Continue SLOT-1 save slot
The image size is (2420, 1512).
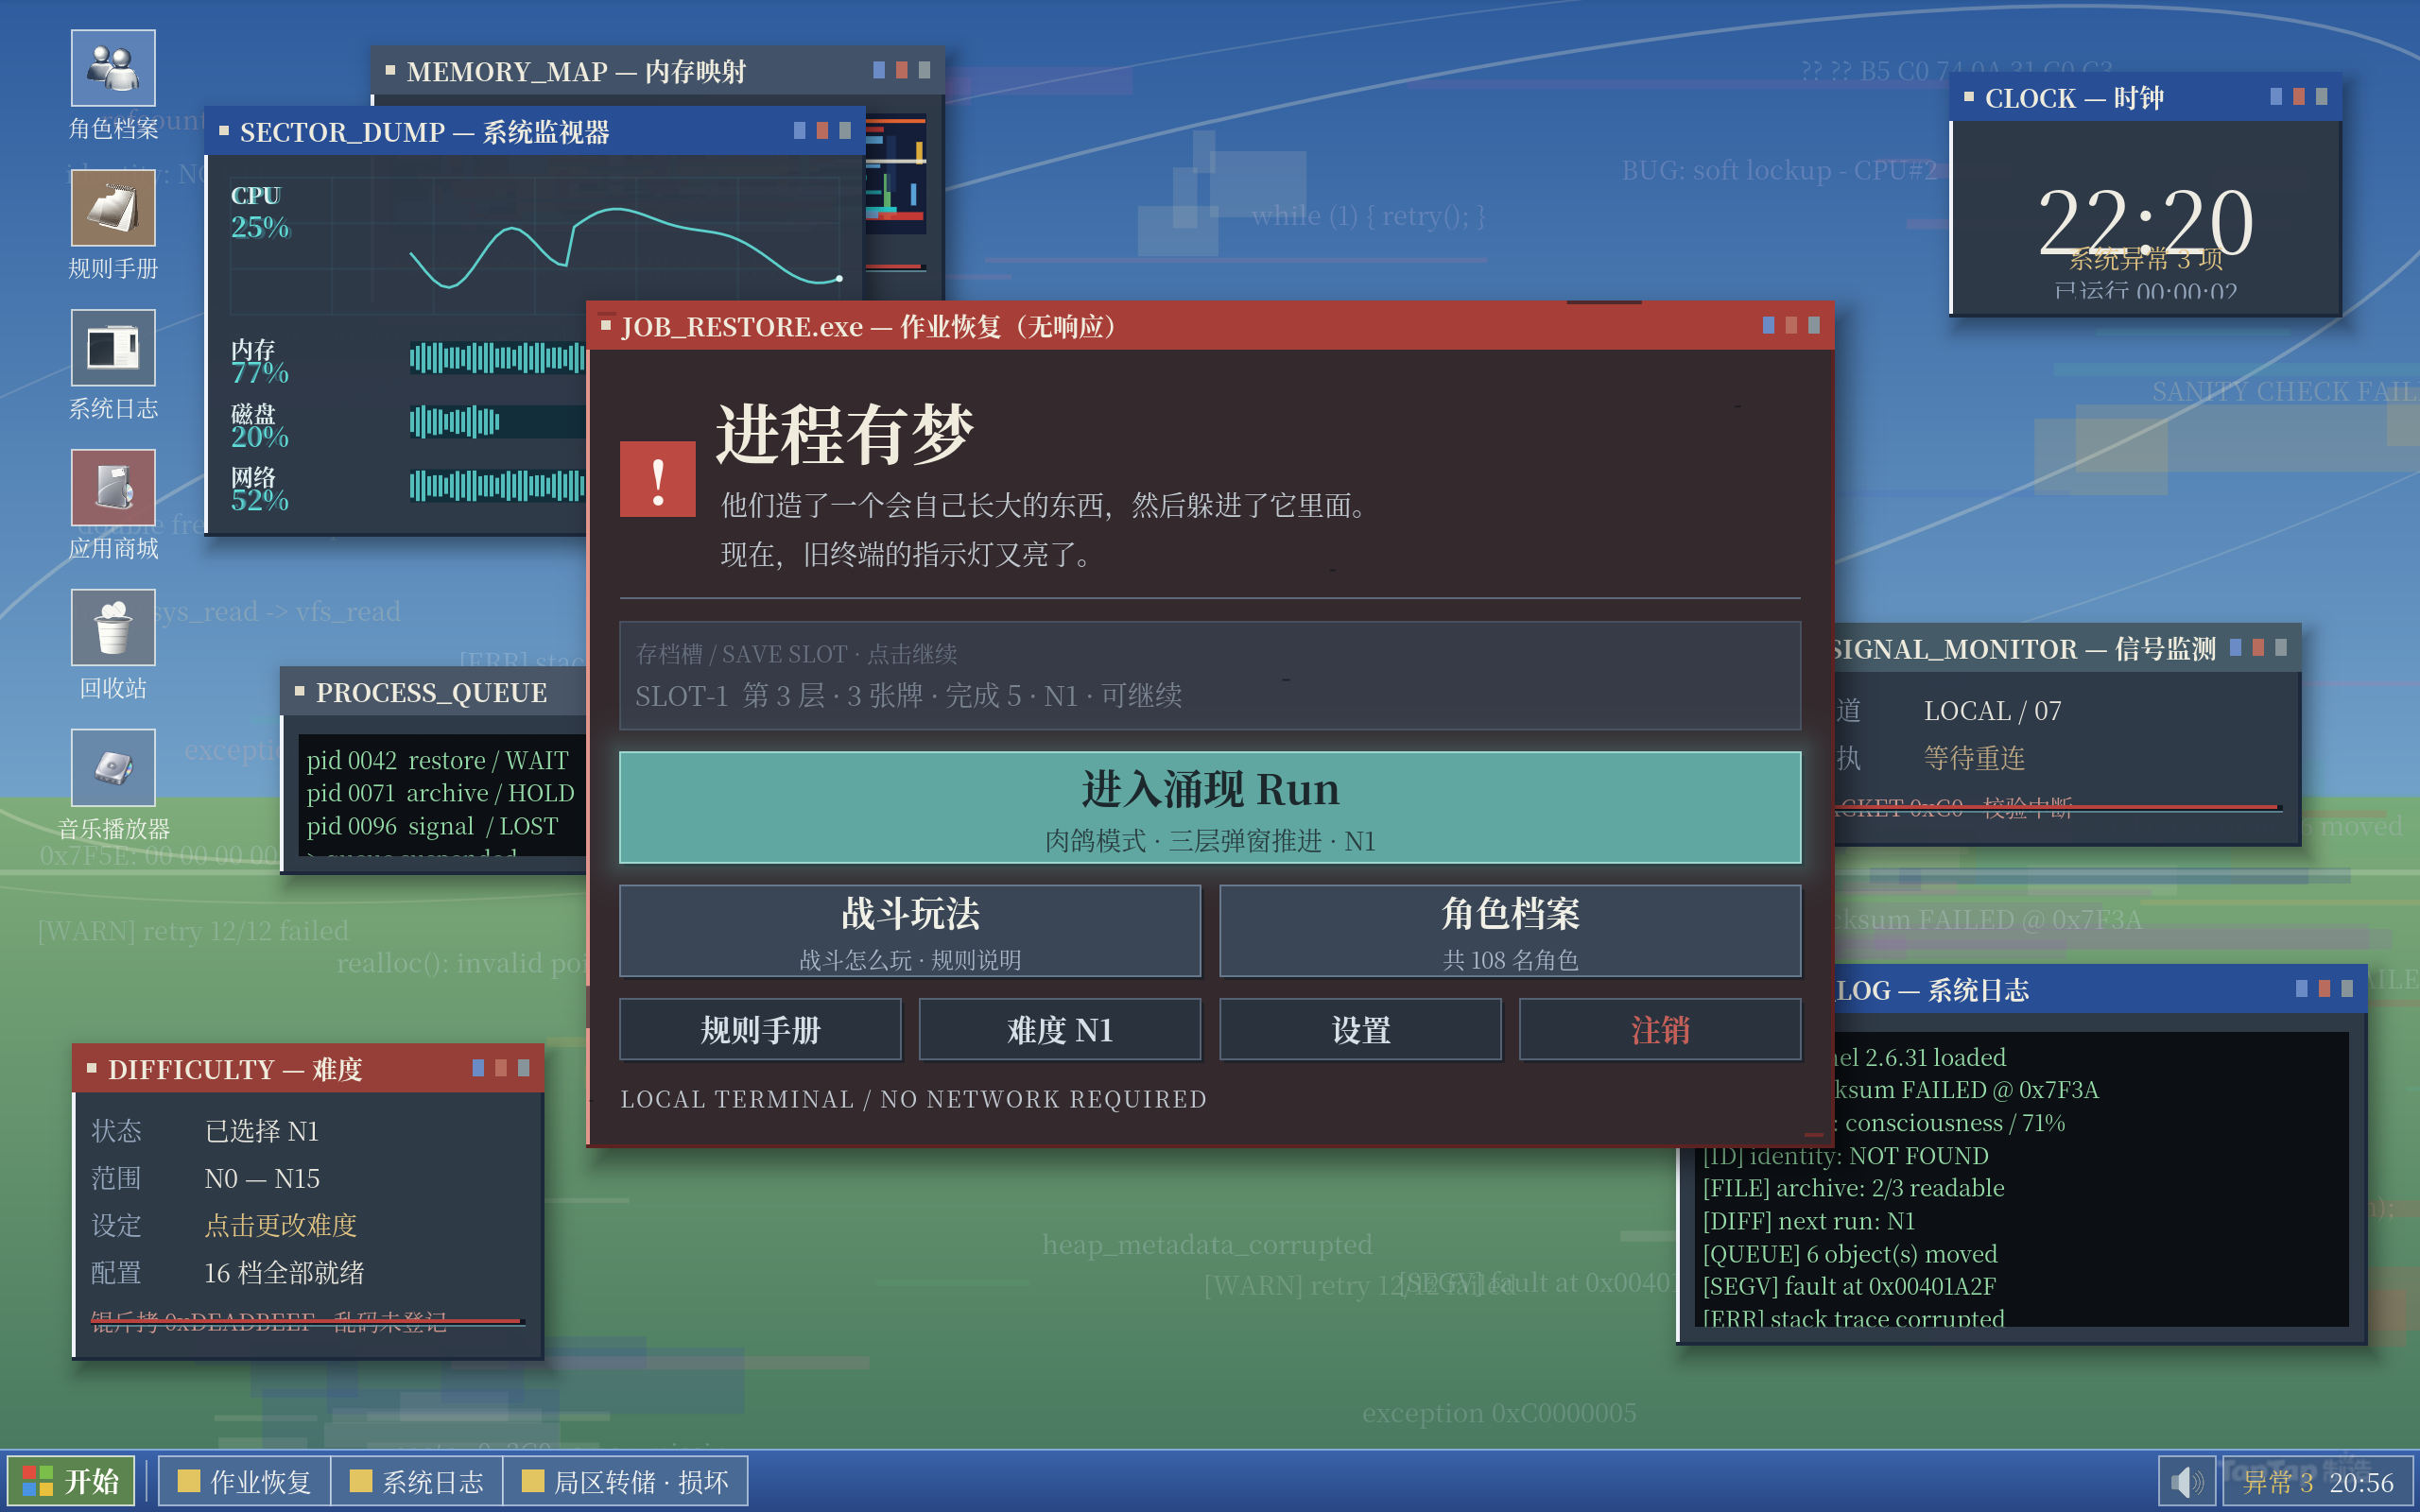[x=1210, y=676]
